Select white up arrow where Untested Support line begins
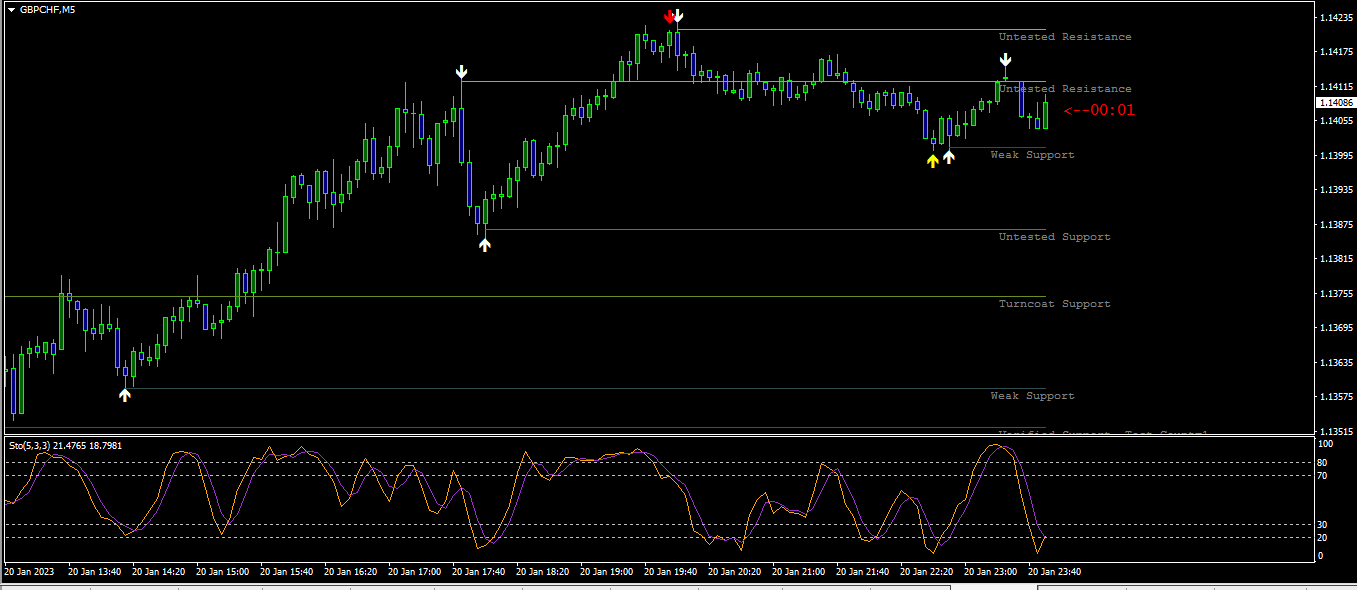Viewport: 1357px width, 590px height. point(485,244)
